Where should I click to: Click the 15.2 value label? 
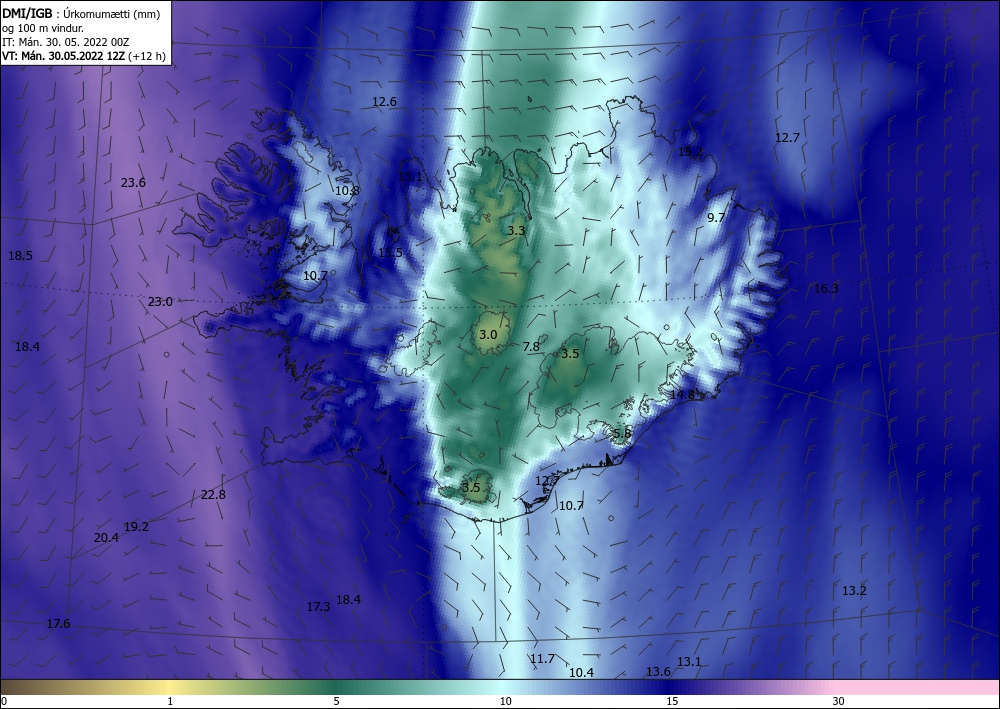click(x=690, y=152)
